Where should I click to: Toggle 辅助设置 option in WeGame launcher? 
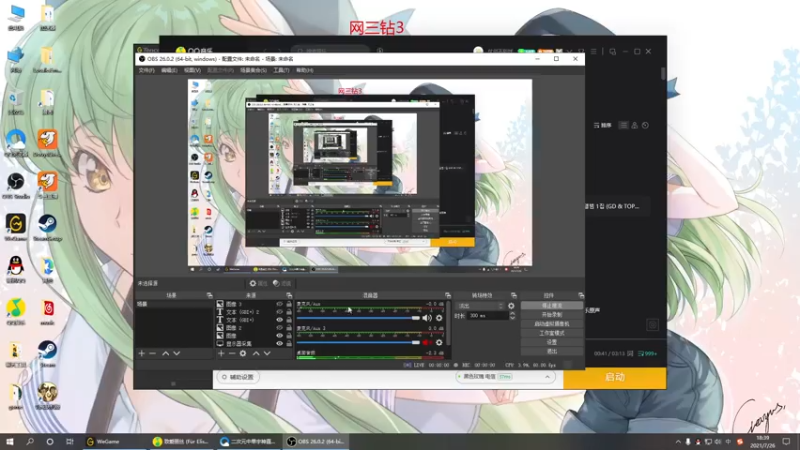pyautogui.click(x=238, y=377)
